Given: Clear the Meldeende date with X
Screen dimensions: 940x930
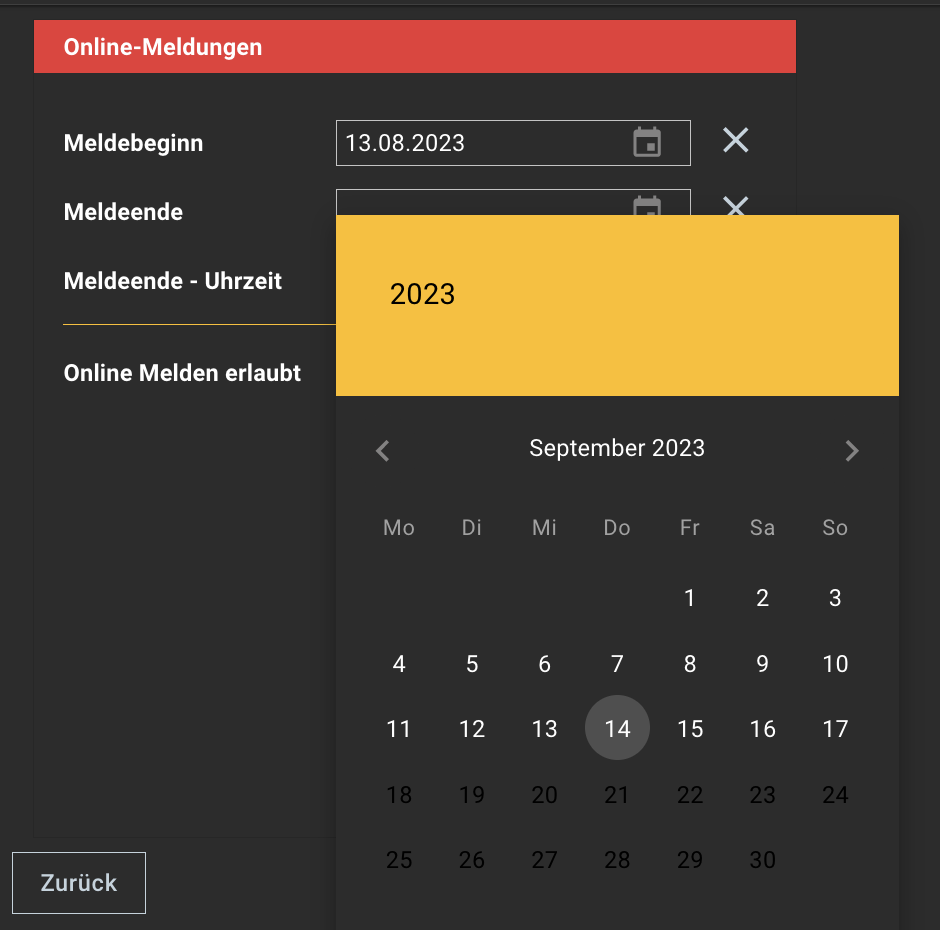Looking at the screenshot, I should pyautogui.click(x=736, y=205).
